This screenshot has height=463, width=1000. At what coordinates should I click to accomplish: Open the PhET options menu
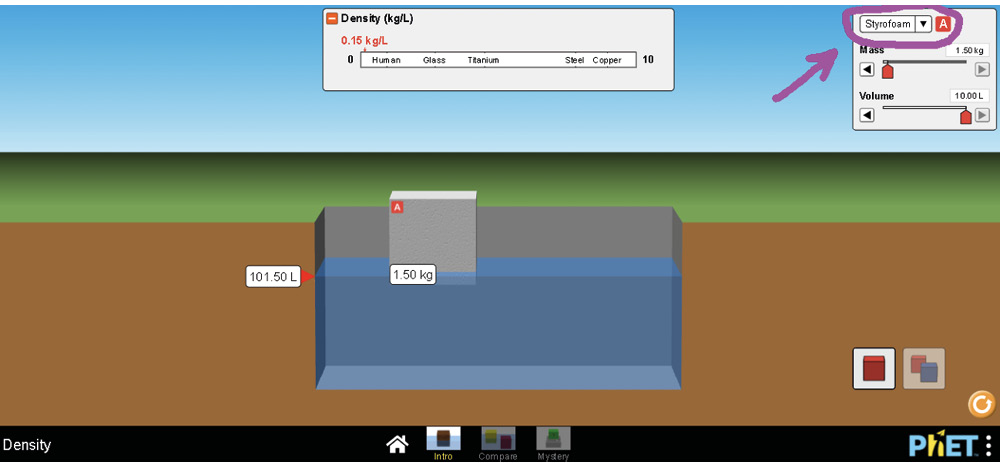coord(989,444)
